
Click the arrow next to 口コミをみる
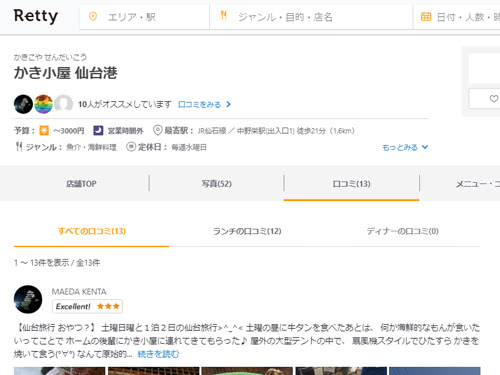click(228, 104)
